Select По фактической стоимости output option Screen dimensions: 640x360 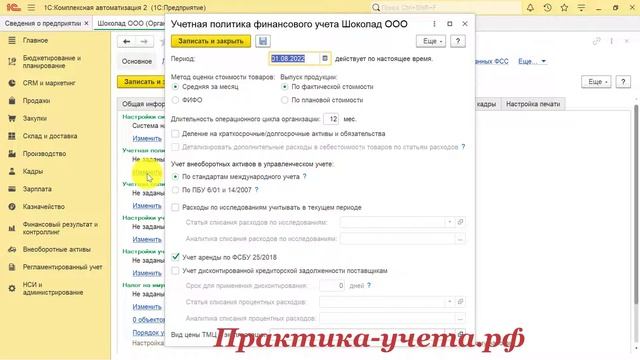coord(284,87)
